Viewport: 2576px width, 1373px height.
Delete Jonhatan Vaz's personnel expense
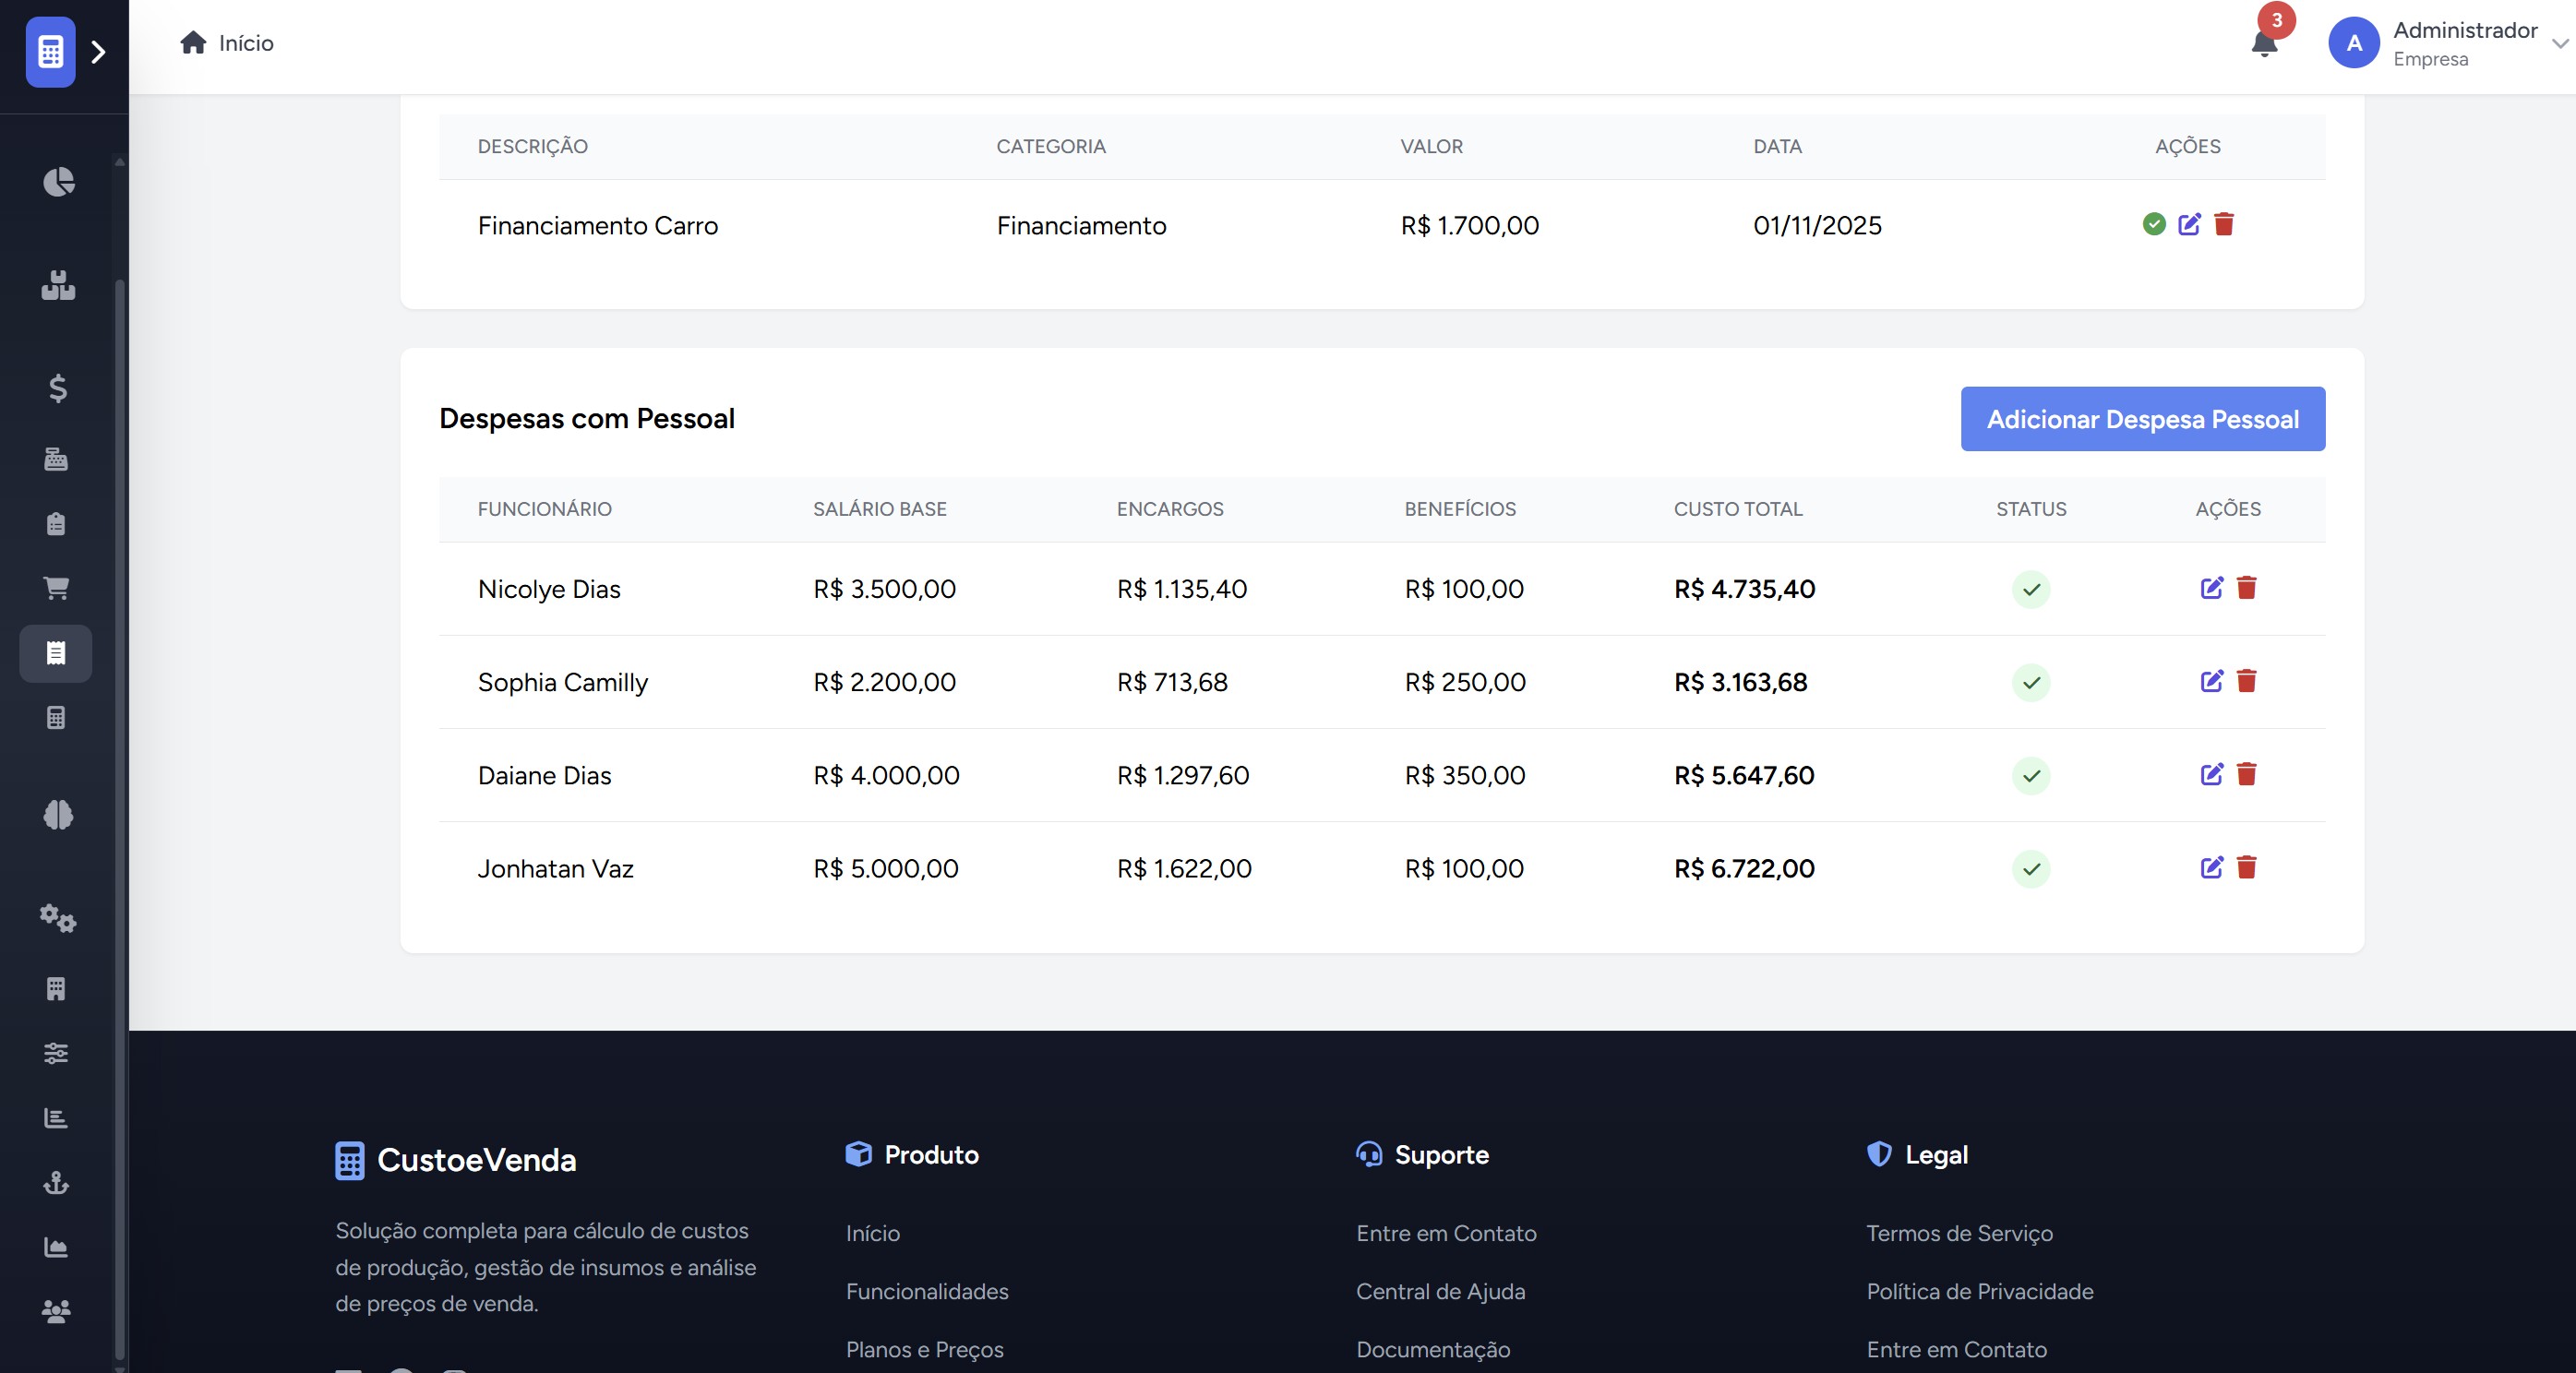[2246, 867]
